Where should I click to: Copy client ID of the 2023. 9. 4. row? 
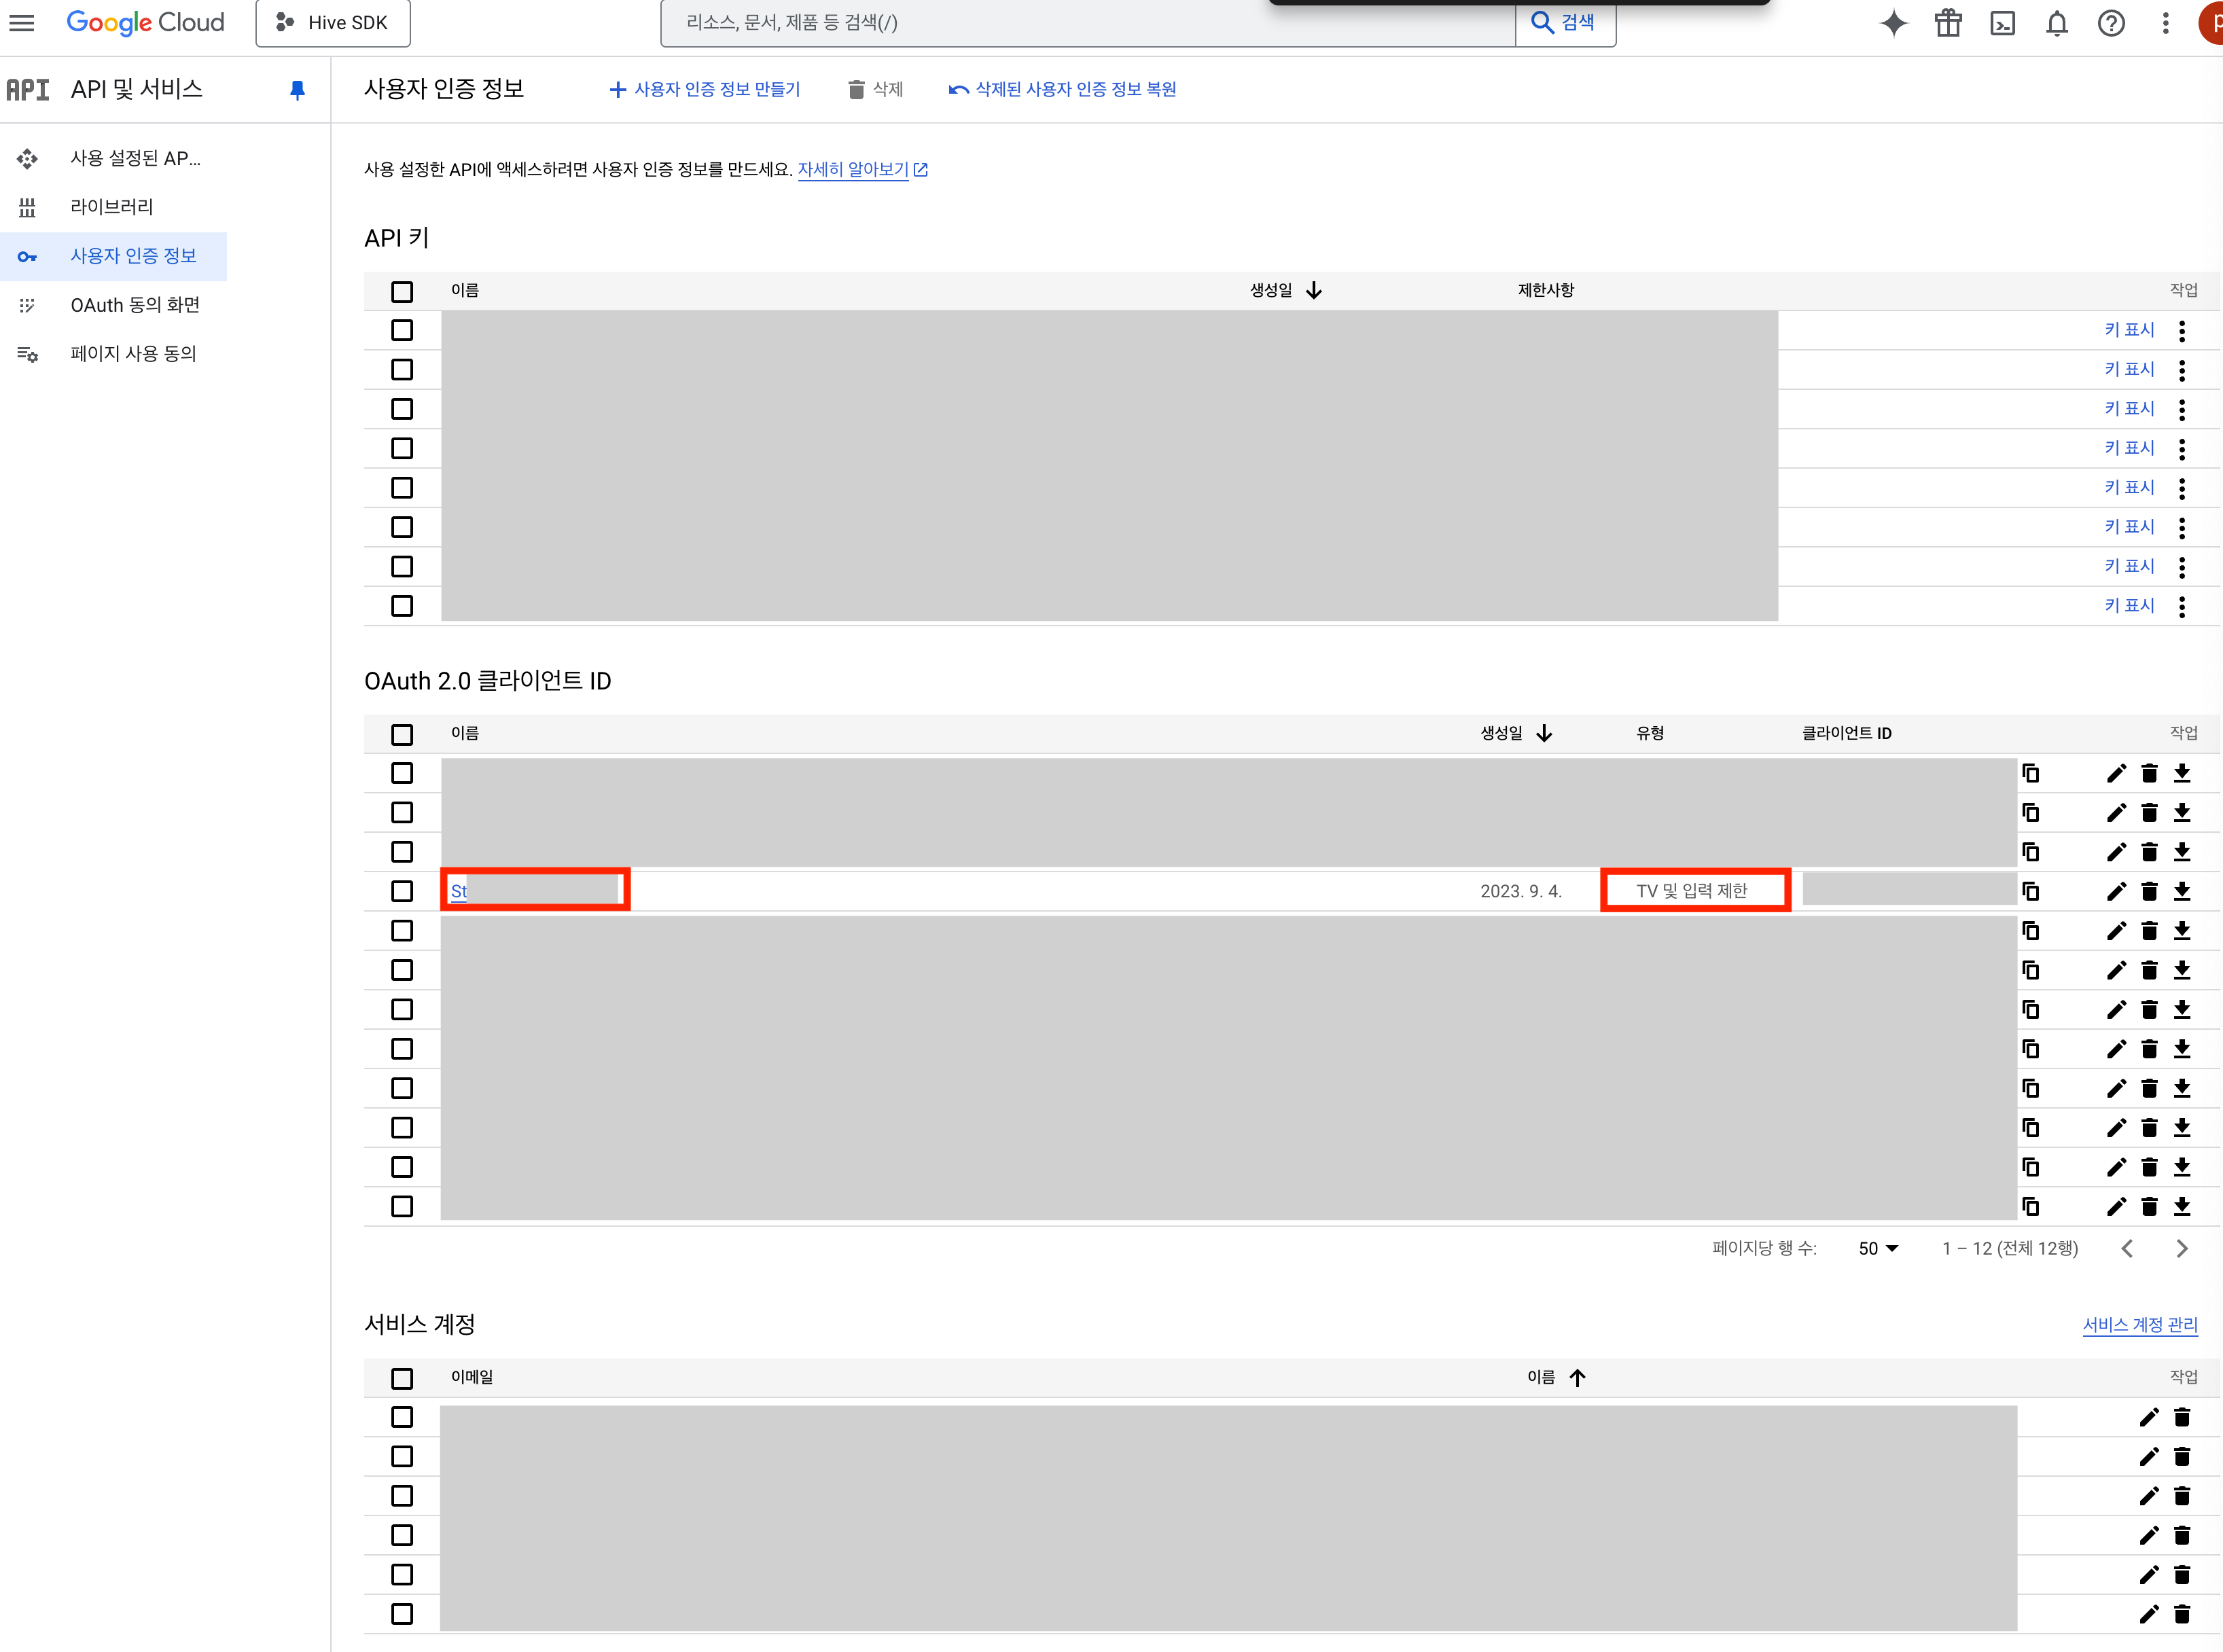[2030, 891]
